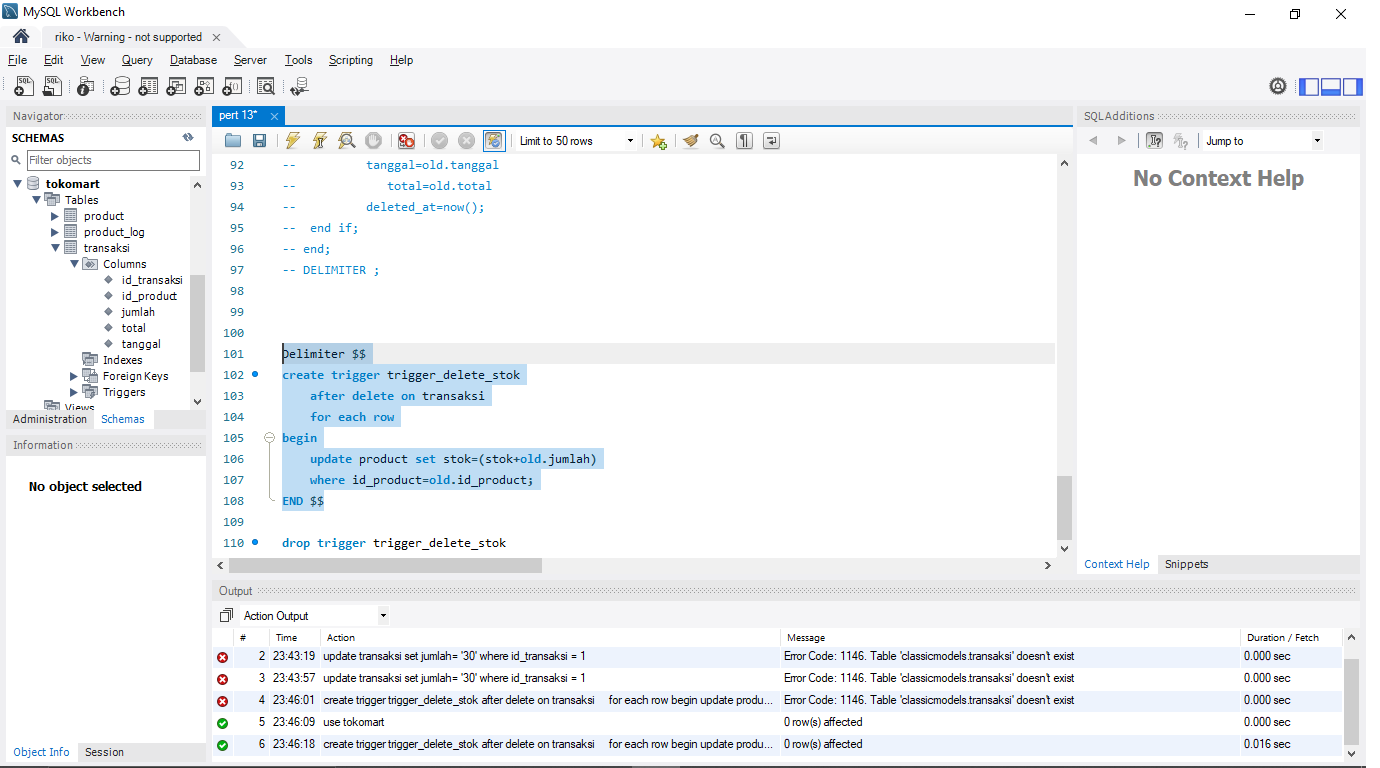The height and width of the screenshot is (768, 1380).
Task: Select the jumlah column in tree
Action: pyautogui.click(x=138, y=312)
